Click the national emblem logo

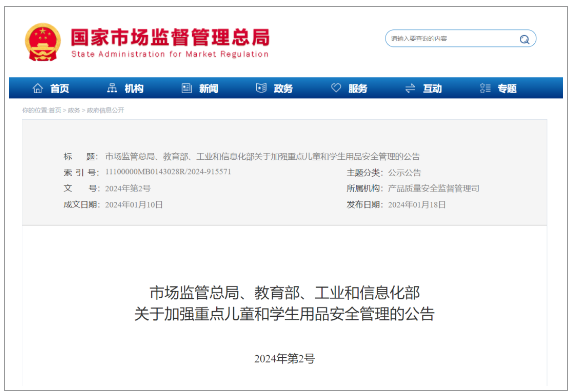[43, 42]
